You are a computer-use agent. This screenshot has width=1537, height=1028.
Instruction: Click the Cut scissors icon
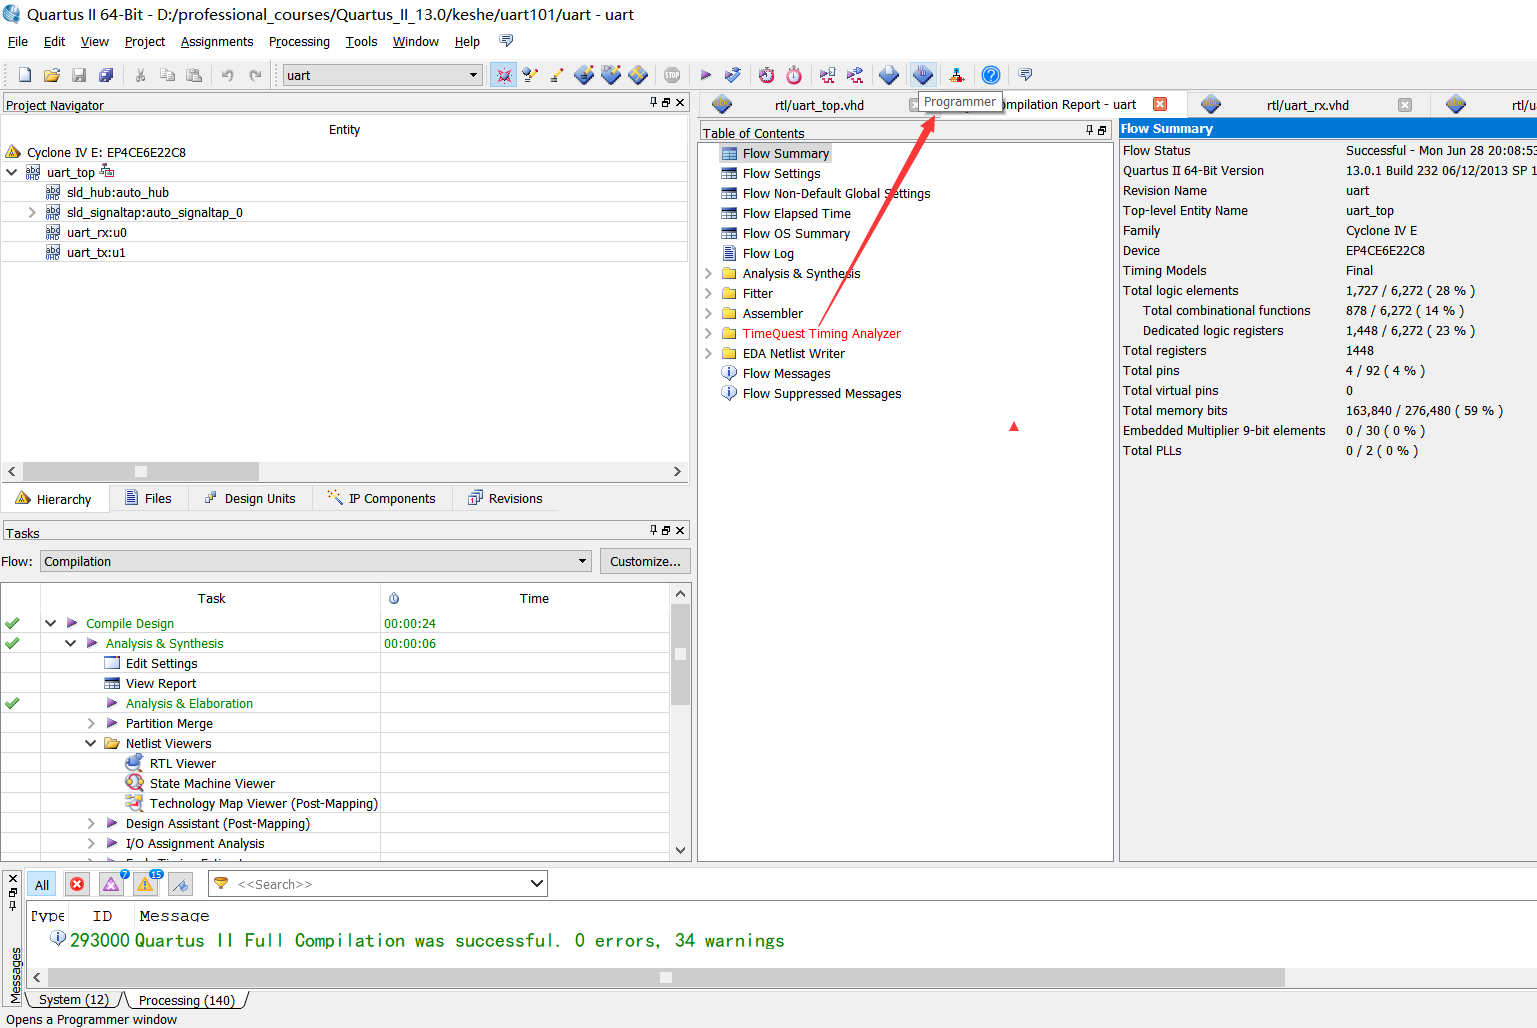[x=140, y=75]
